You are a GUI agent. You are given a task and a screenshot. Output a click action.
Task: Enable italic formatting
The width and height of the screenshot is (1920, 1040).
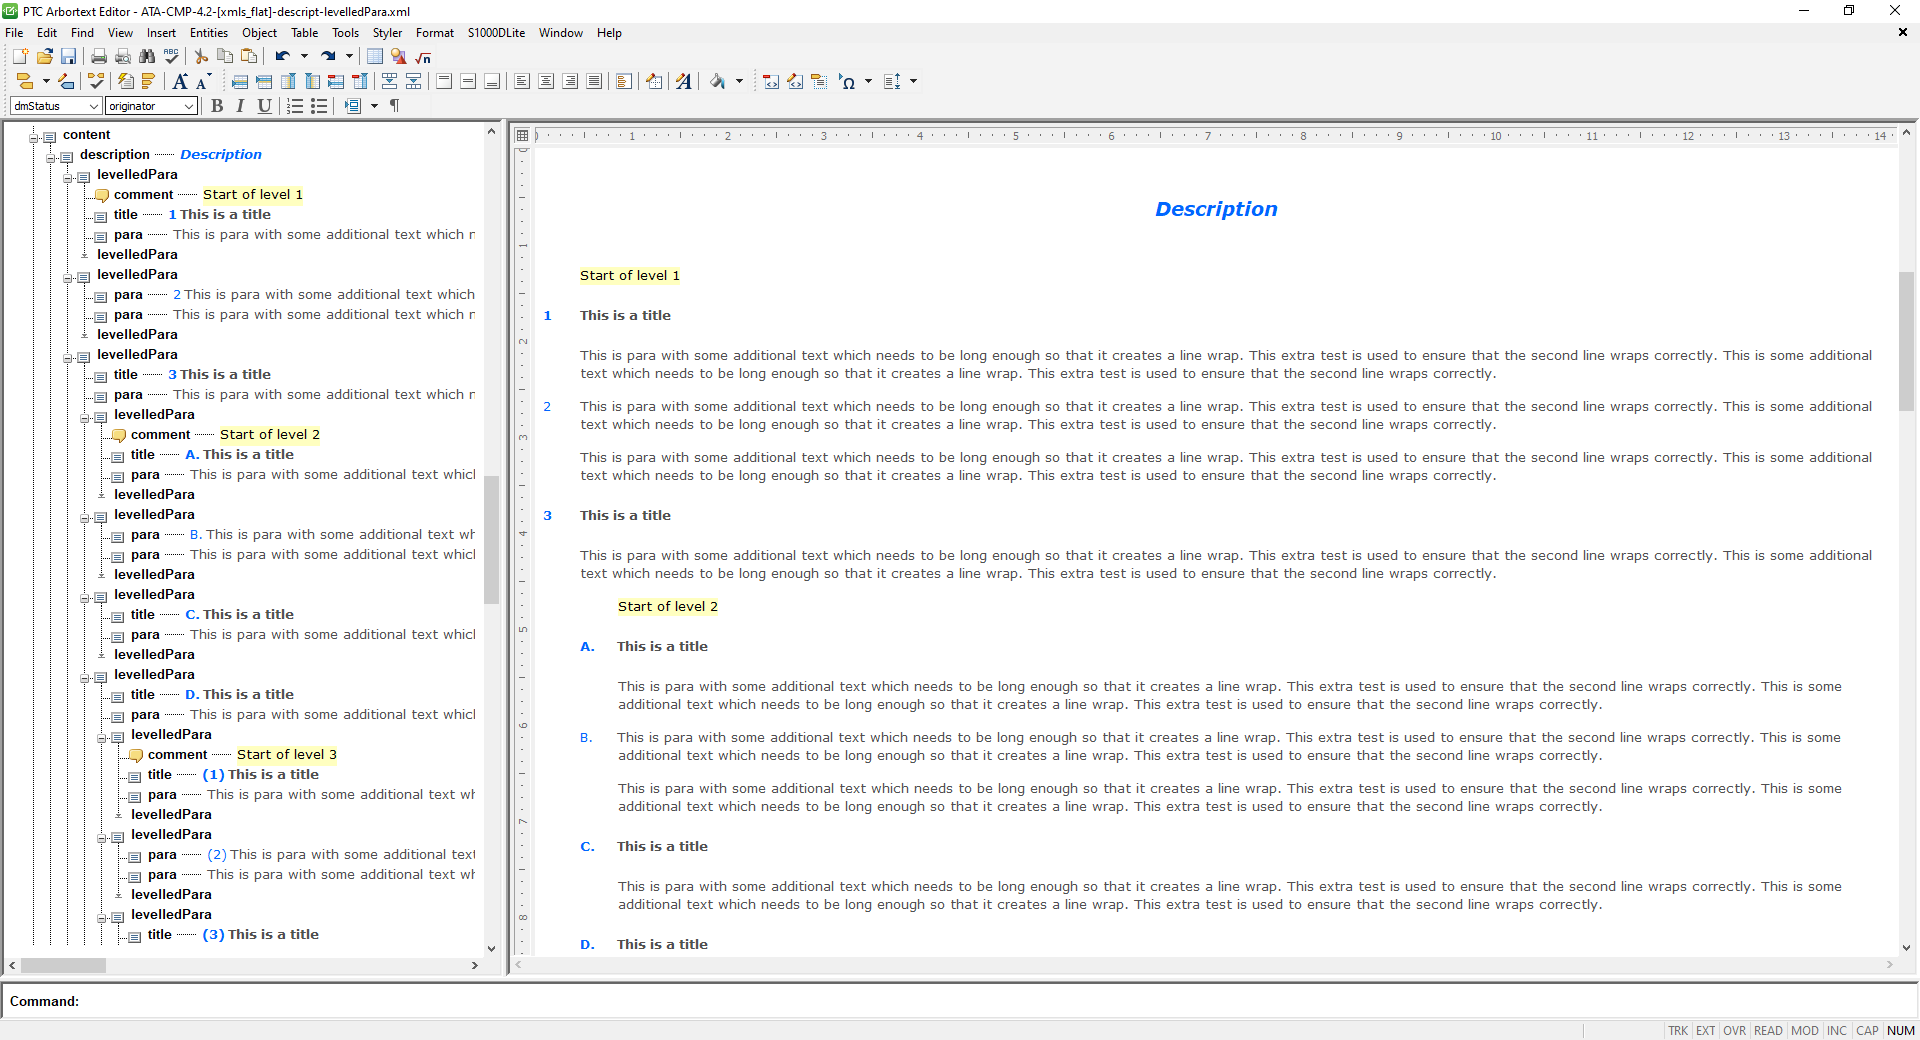[240, 106]
